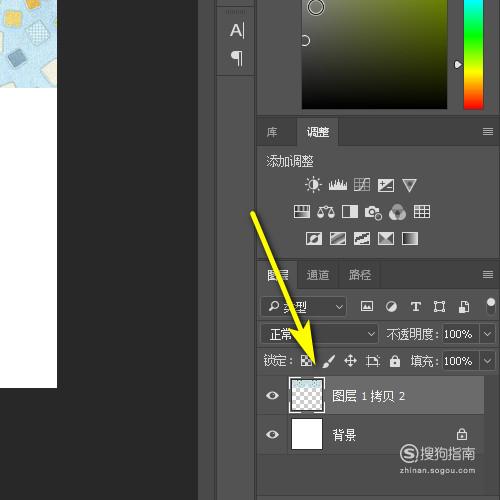Expand the 不透明度 opacity slider arrow
This screenshot has height=500, width=500.
click(487, 334)
